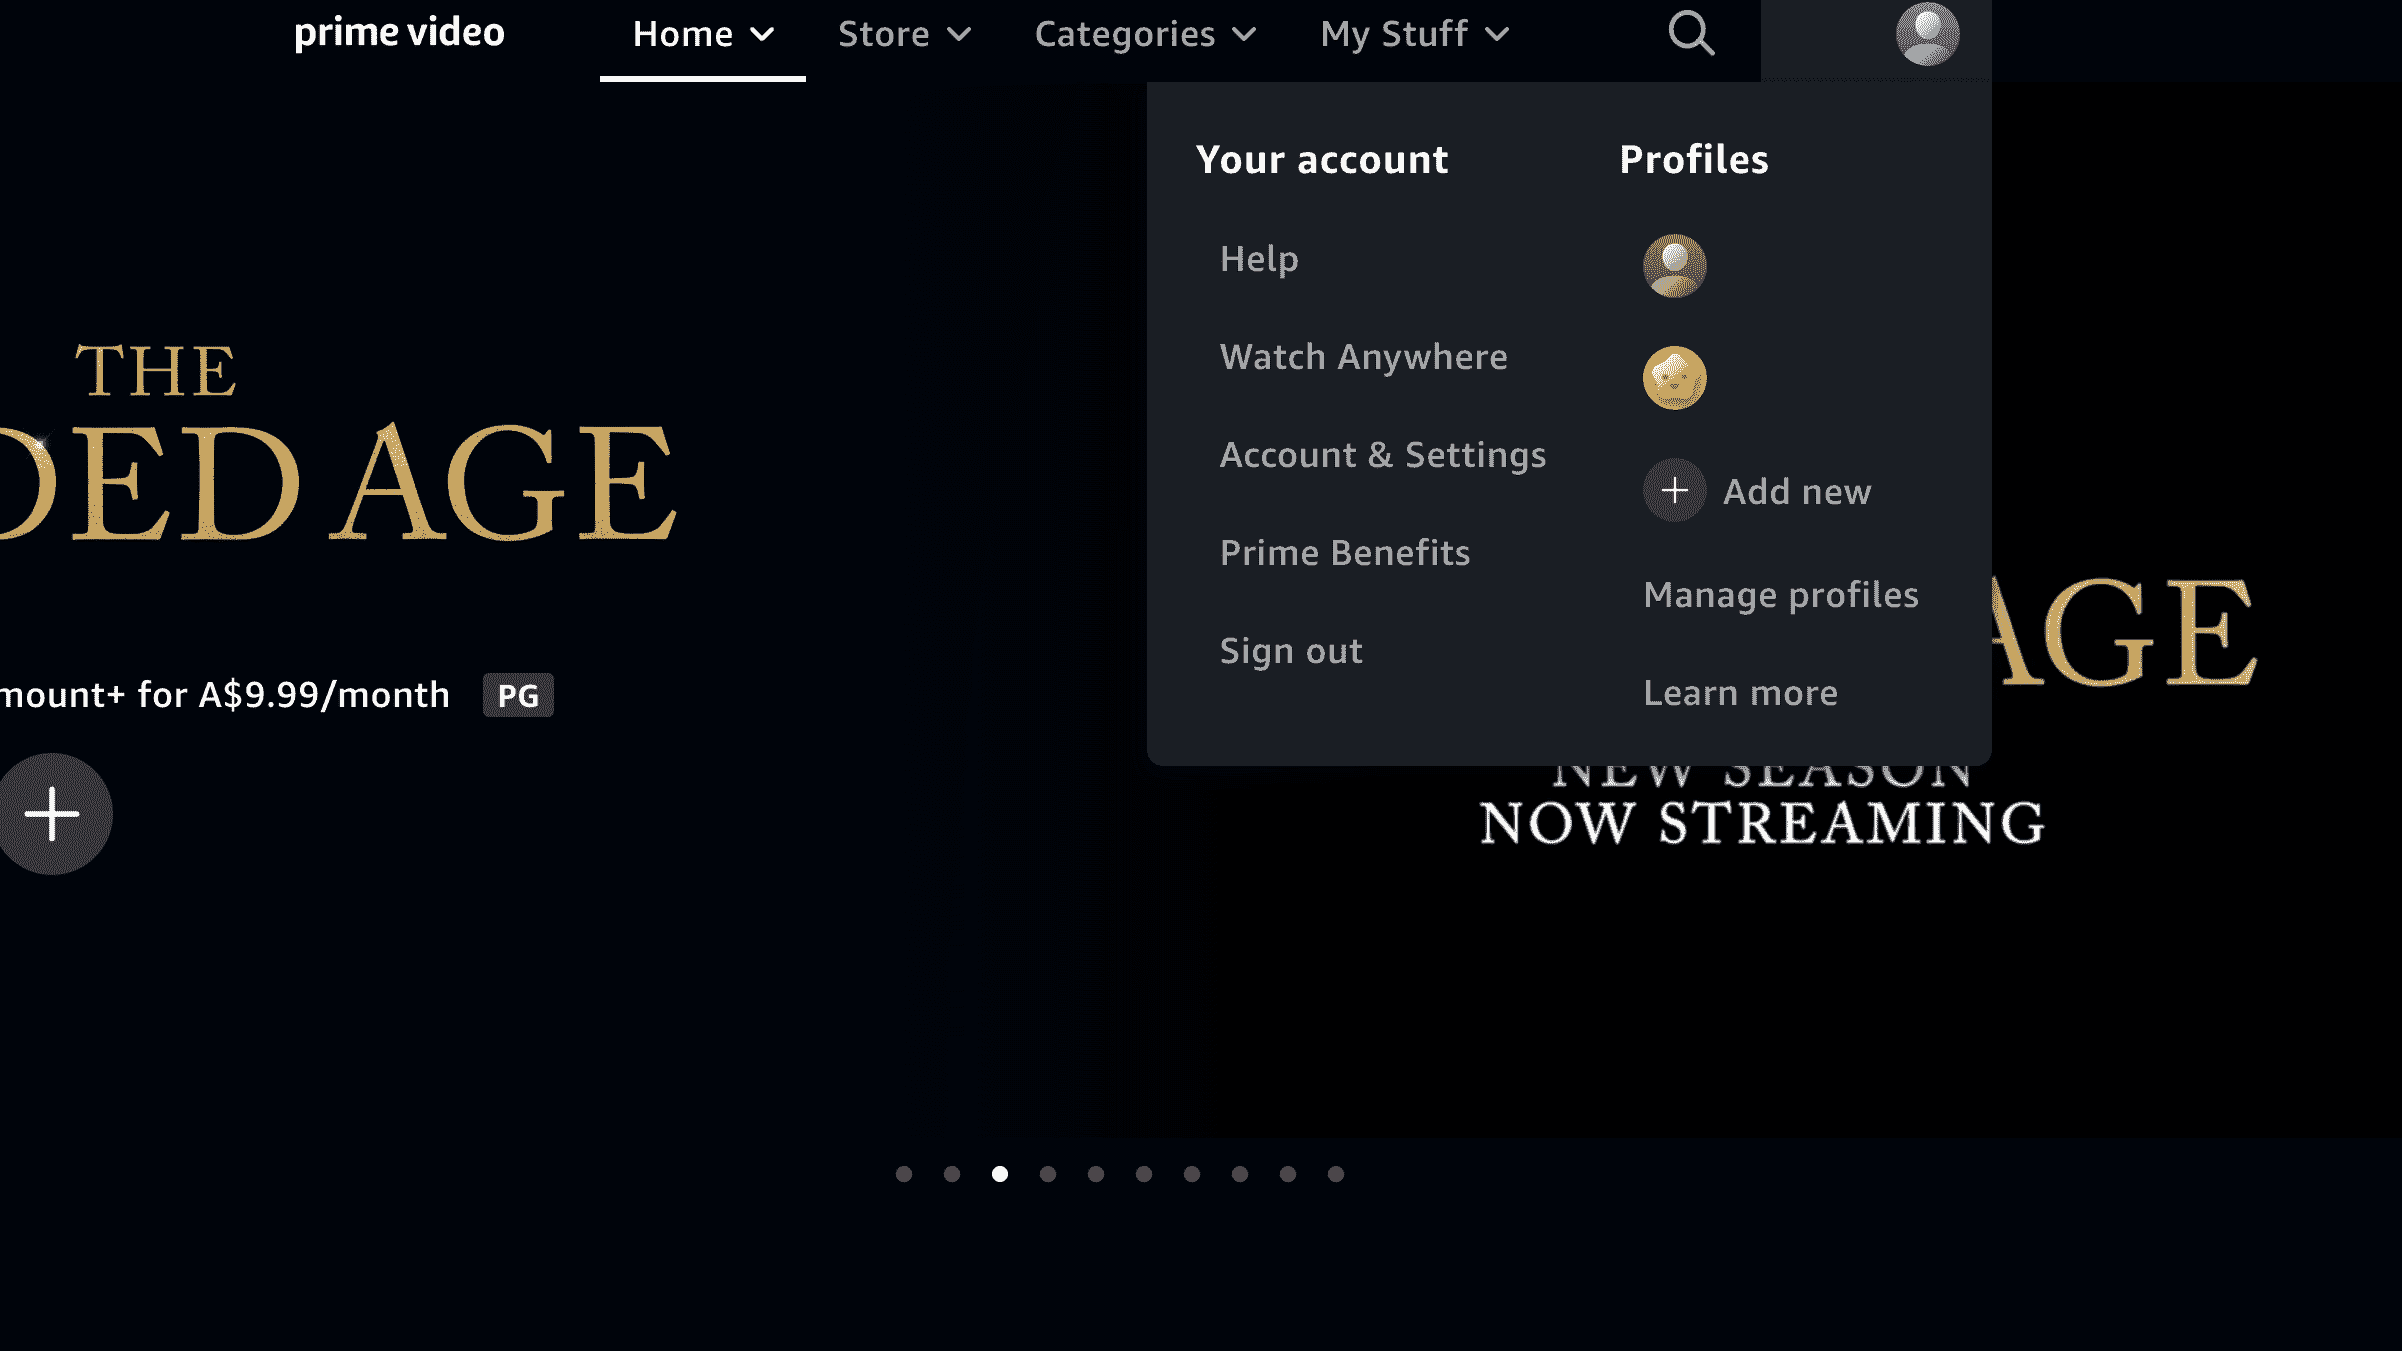Click the Prime Video home logo
This screenshot has width=2402, height=1351.
399,31
